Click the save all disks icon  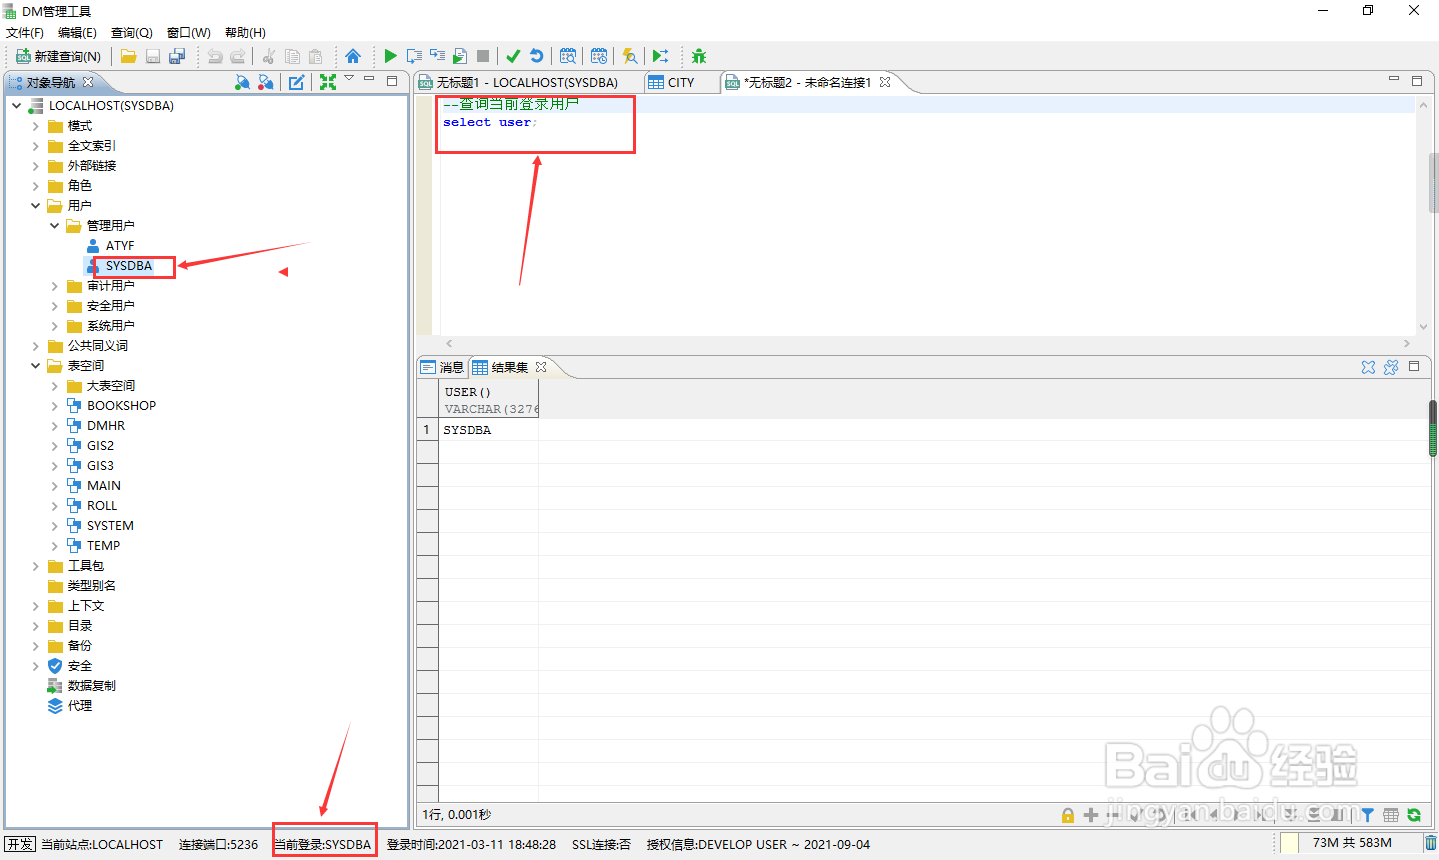(177, 56)
